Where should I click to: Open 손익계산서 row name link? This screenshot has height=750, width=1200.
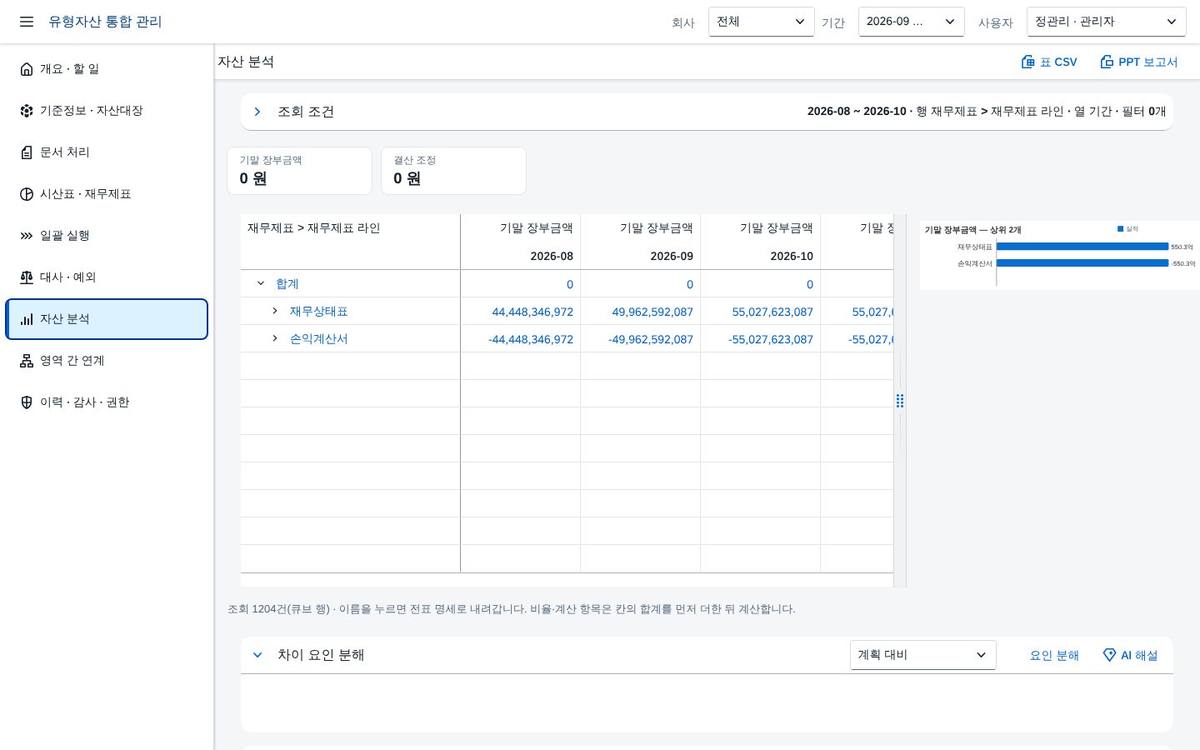coord(319,339)
